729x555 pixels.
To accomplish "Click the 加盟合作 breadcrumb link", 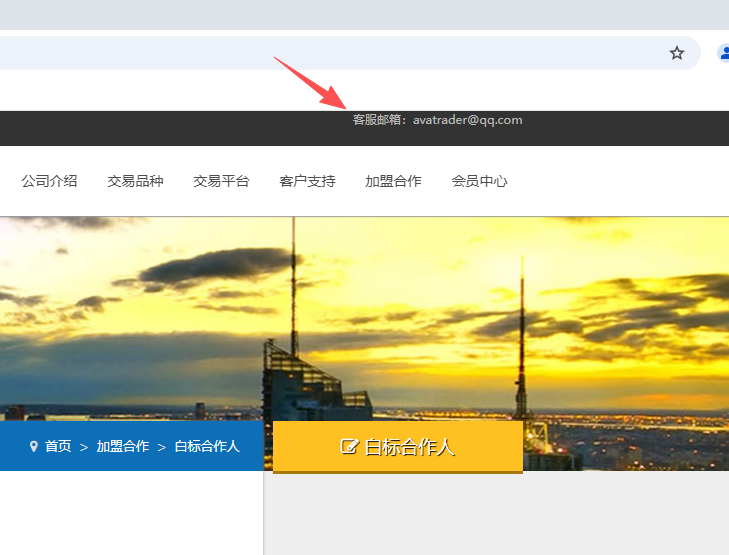I will [123, 446].
